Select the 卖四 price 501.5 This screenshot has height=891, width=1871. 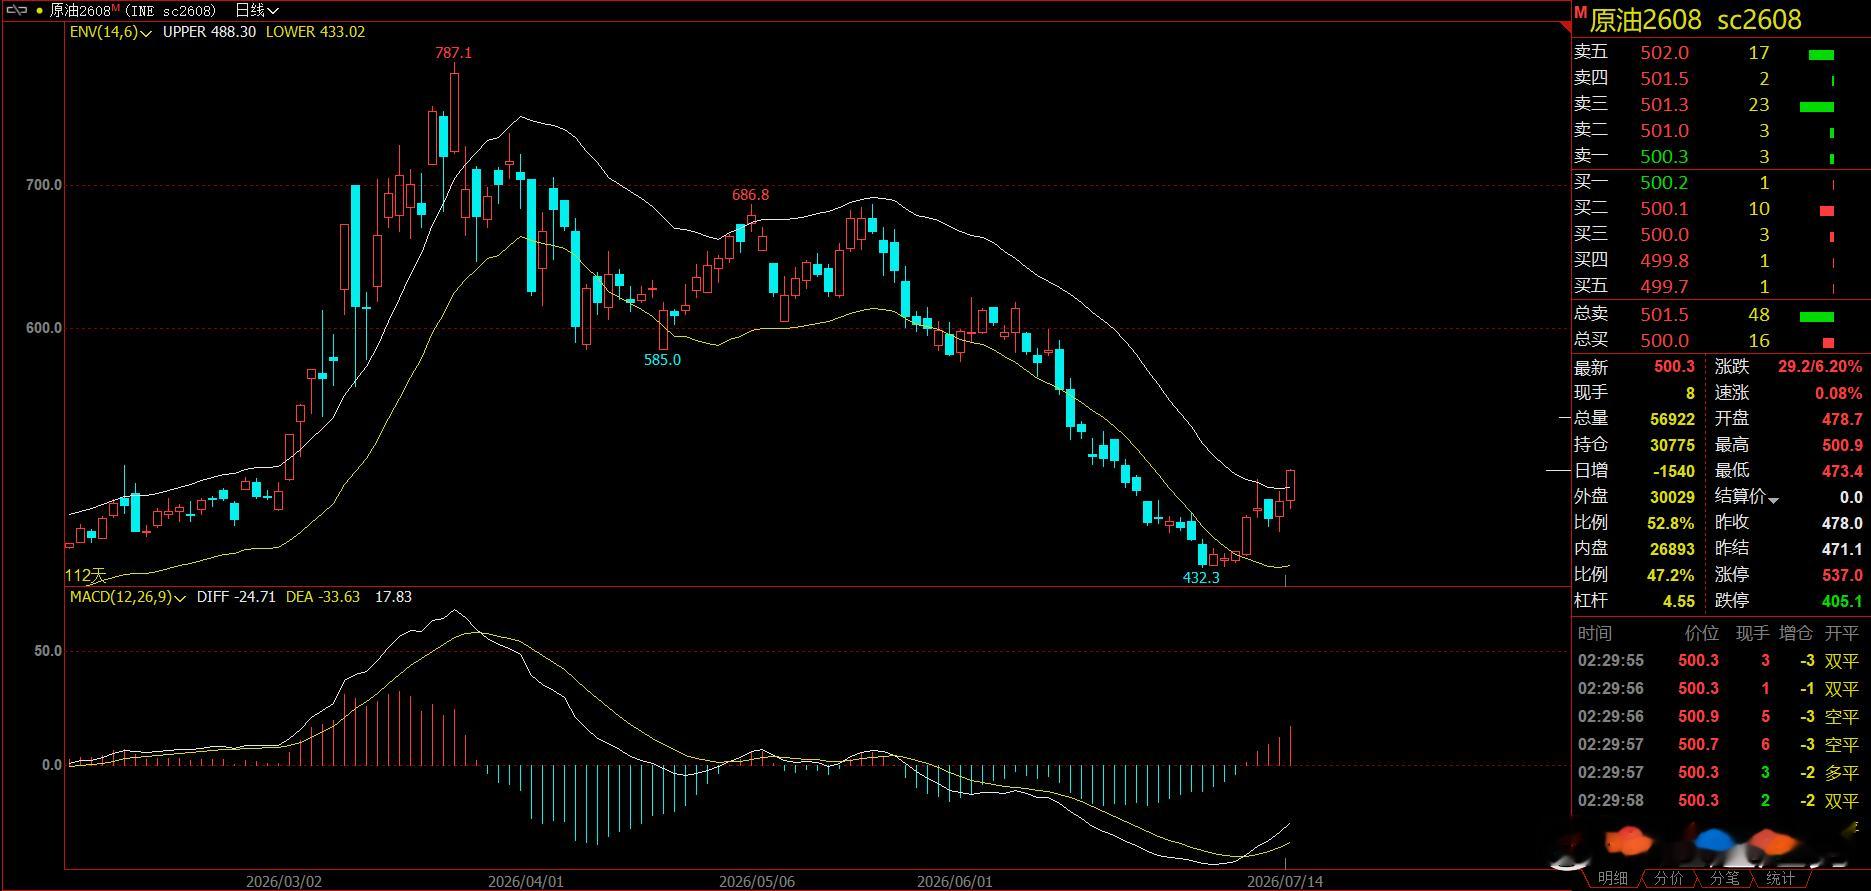click(1665, 79)
